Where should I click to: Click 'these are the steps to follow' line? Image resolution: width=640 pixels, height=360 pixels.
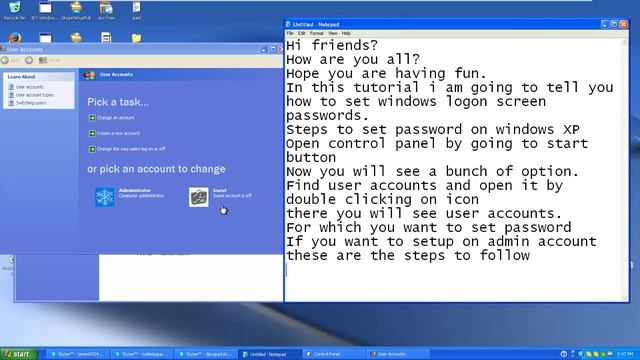(x=408, y=256)
